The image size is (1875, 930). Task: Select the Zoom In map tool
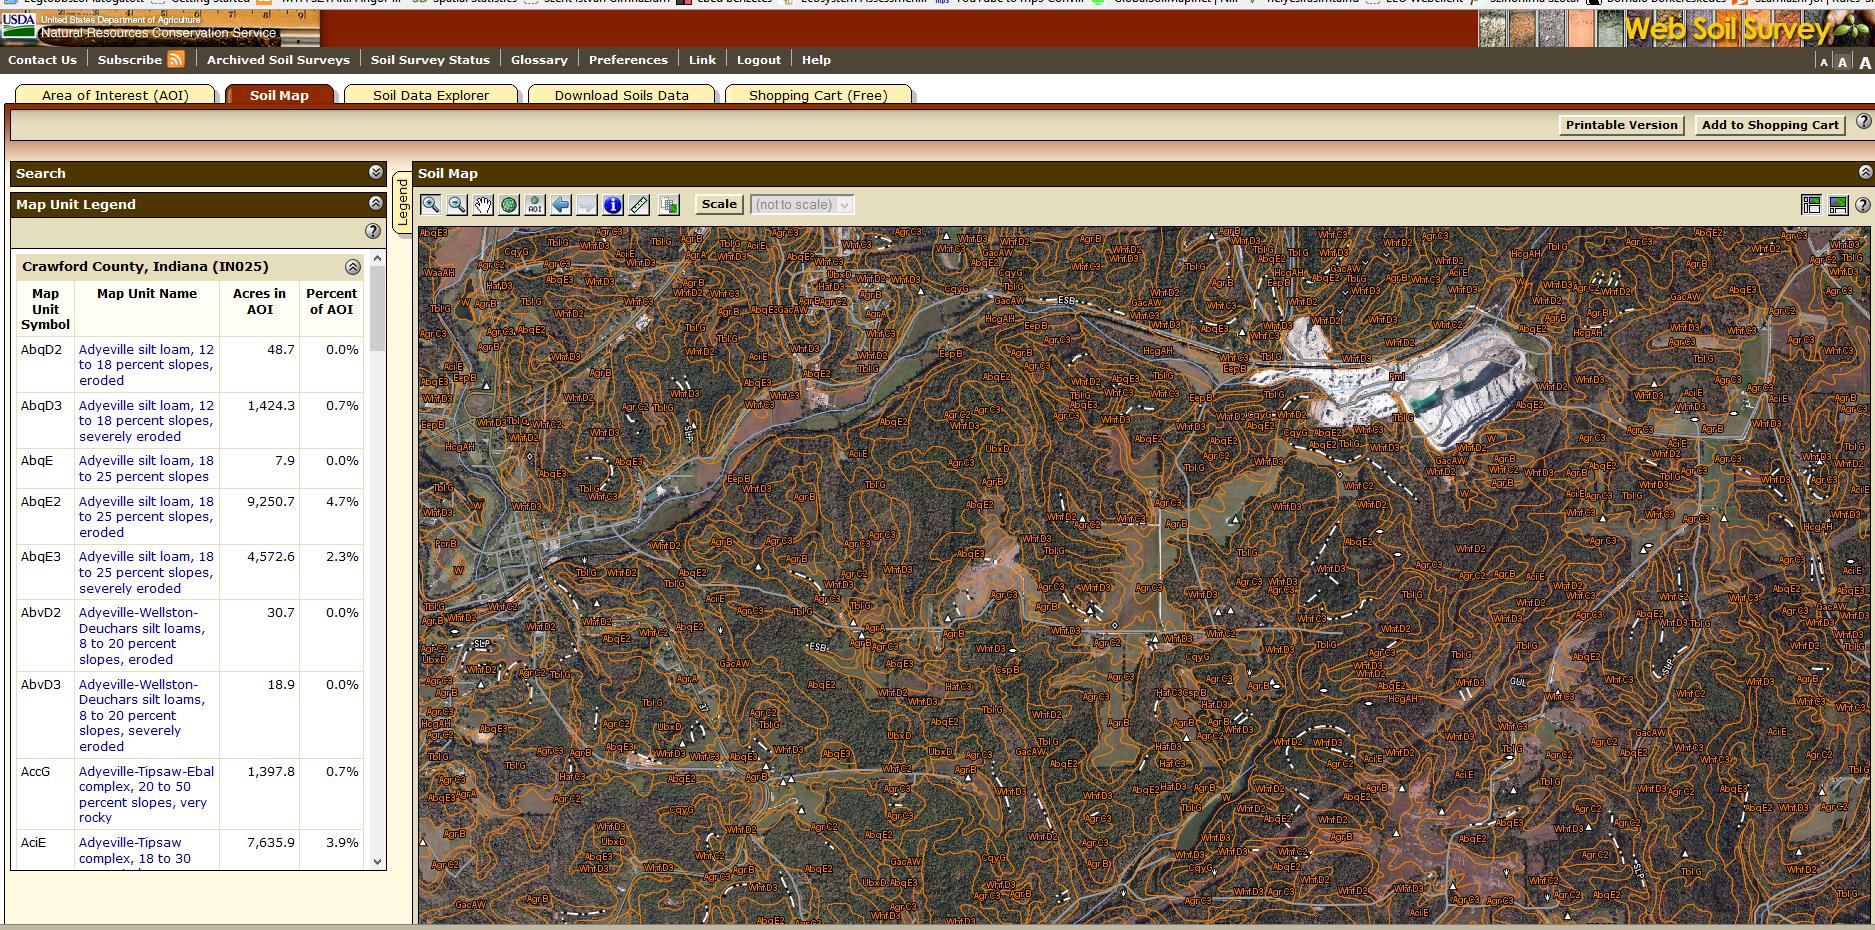coord(431,205)
